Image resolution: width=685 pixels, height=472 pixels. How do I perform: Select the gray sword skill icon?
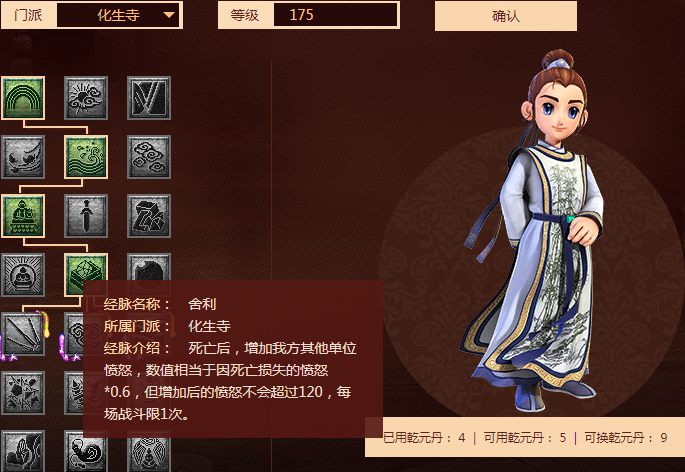86,216
